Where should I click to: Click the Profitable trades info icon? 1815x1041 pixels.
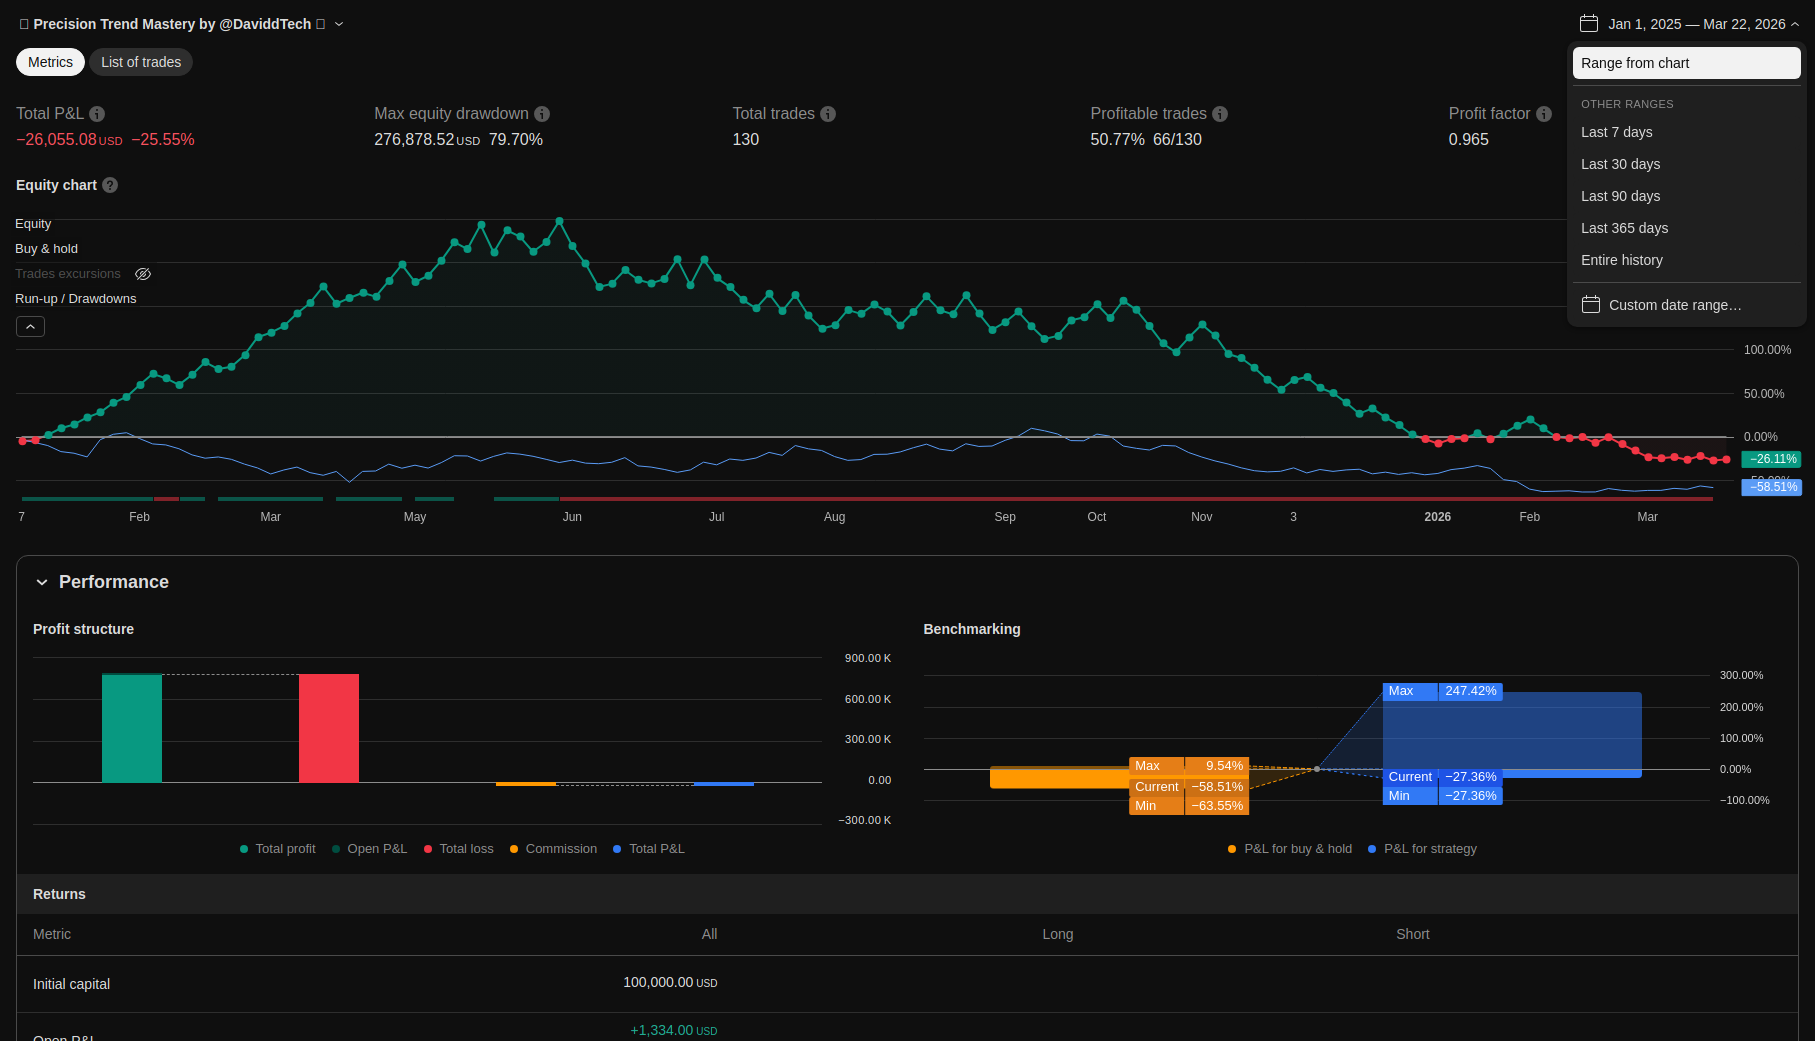point(1220,114)
